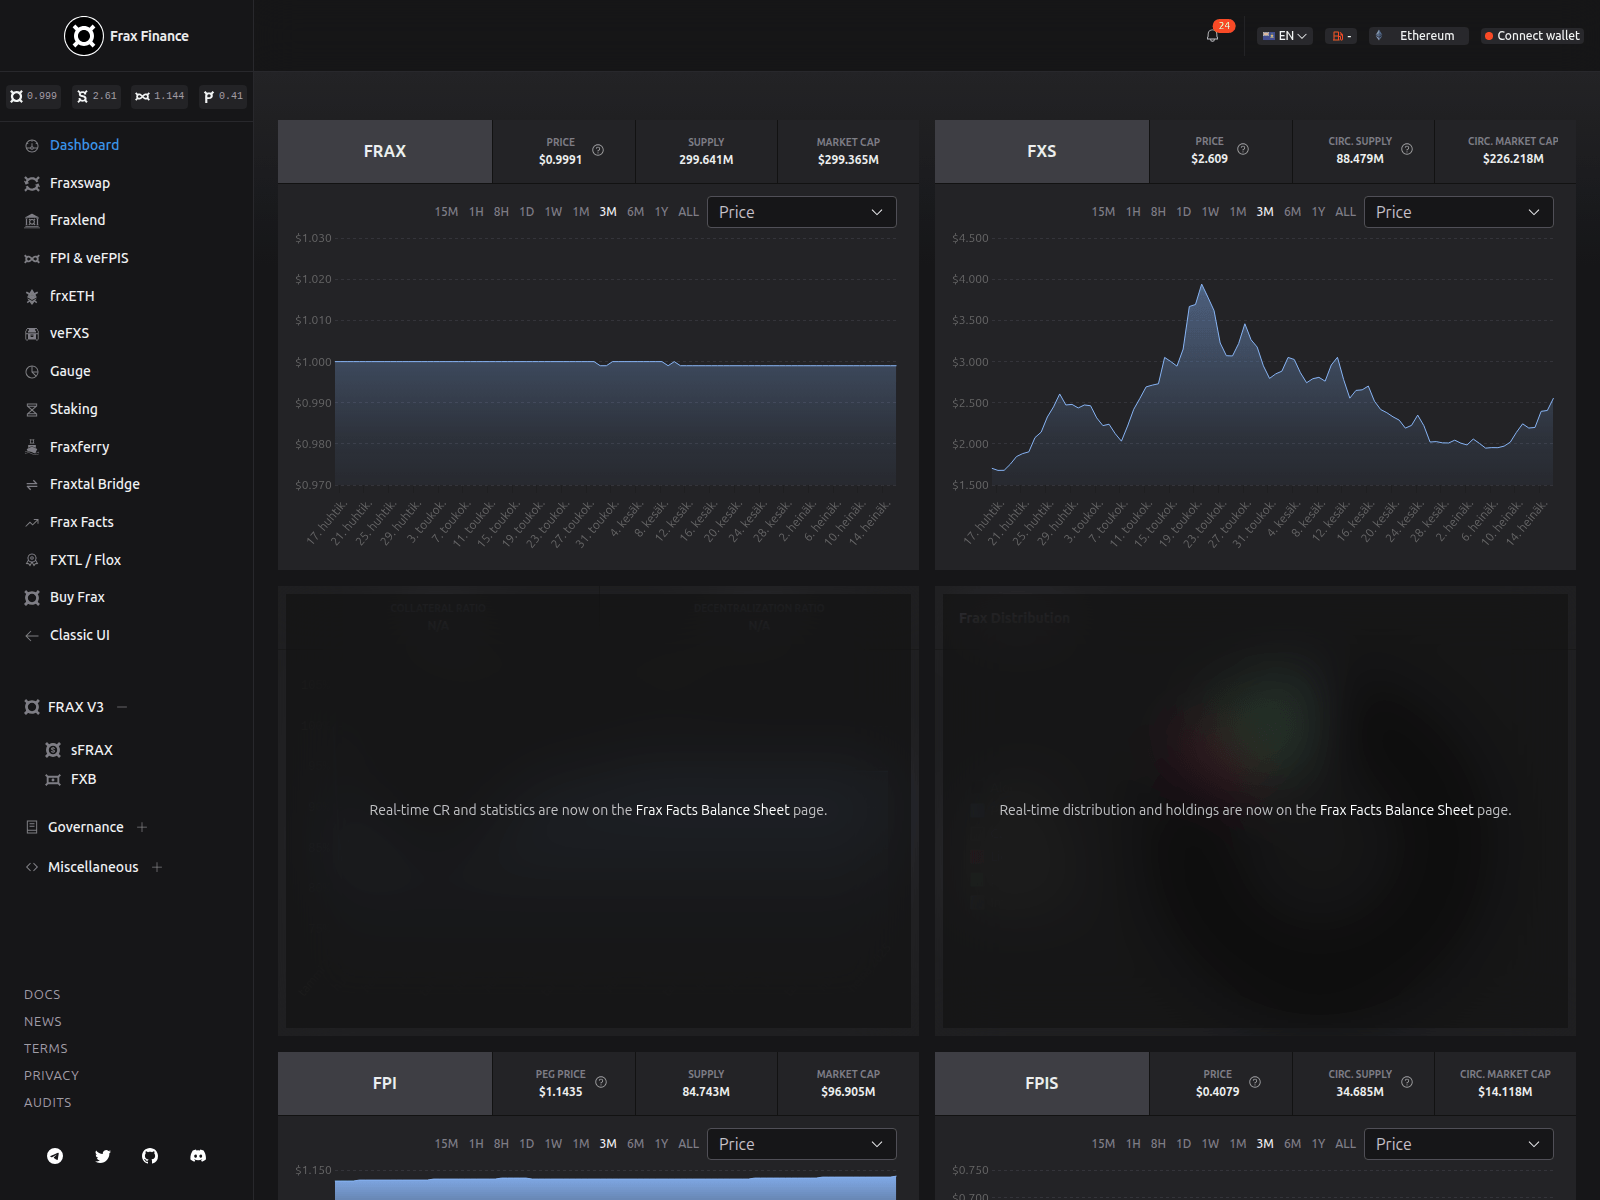Image resolution: width=1600 pixels, height=1200 pixels.
Task: Open the FPIS chart Price dropdown
Action: pyautogui.click(x=1459, y=1144)
